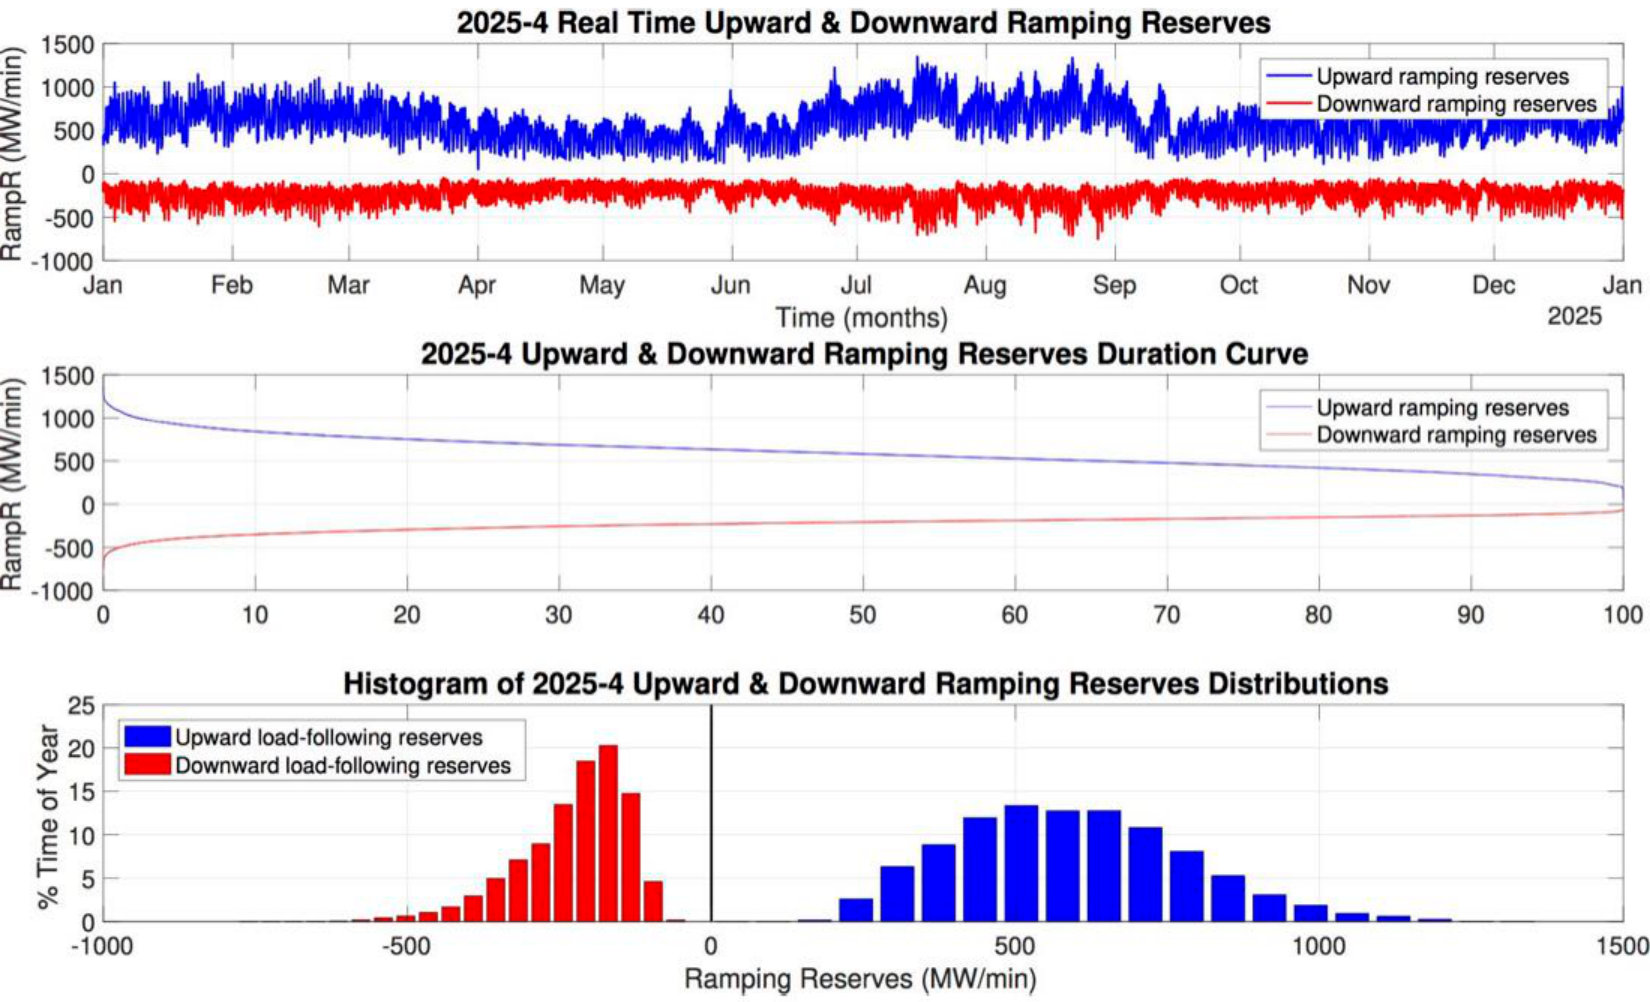This screenshot has height=1002, width=1650.
Task: Click the black vertical zero line in the histogram
Action: pyautogui.click(x=711, y=813)
